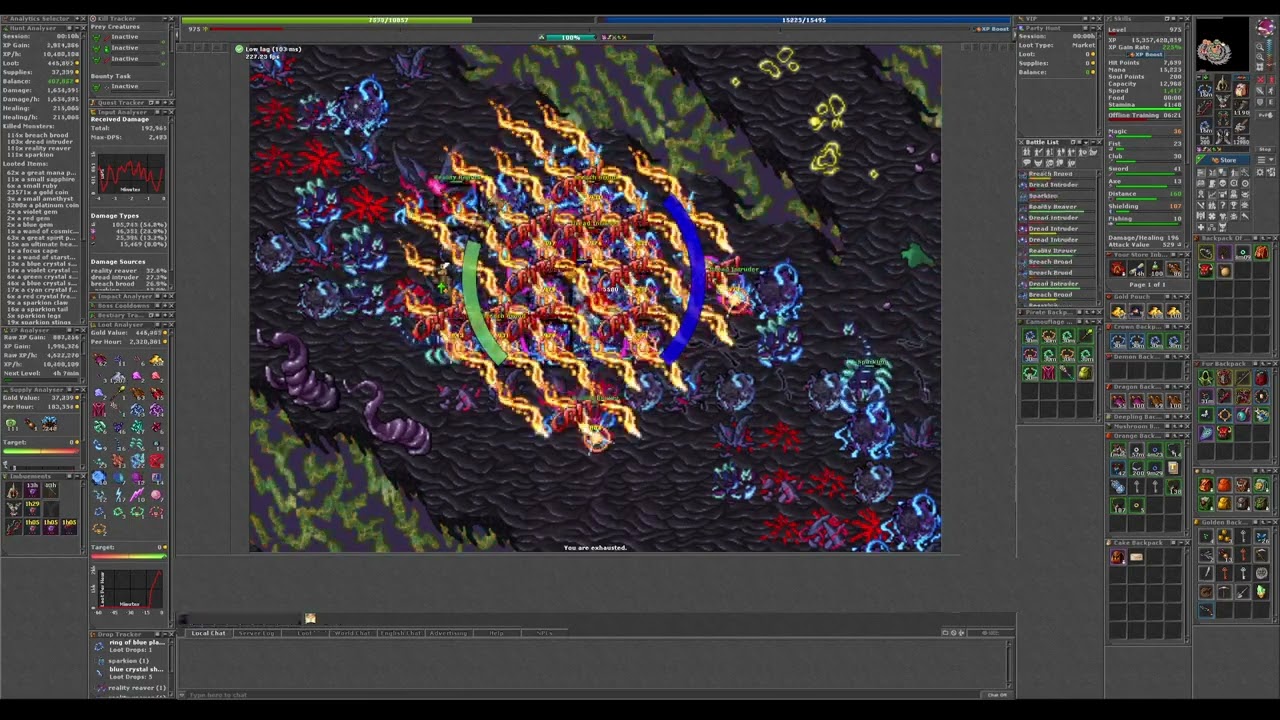Open the Store button
Image resolution: width=1280 pixels, height=720 pixels.
[x=1222, y=160]
